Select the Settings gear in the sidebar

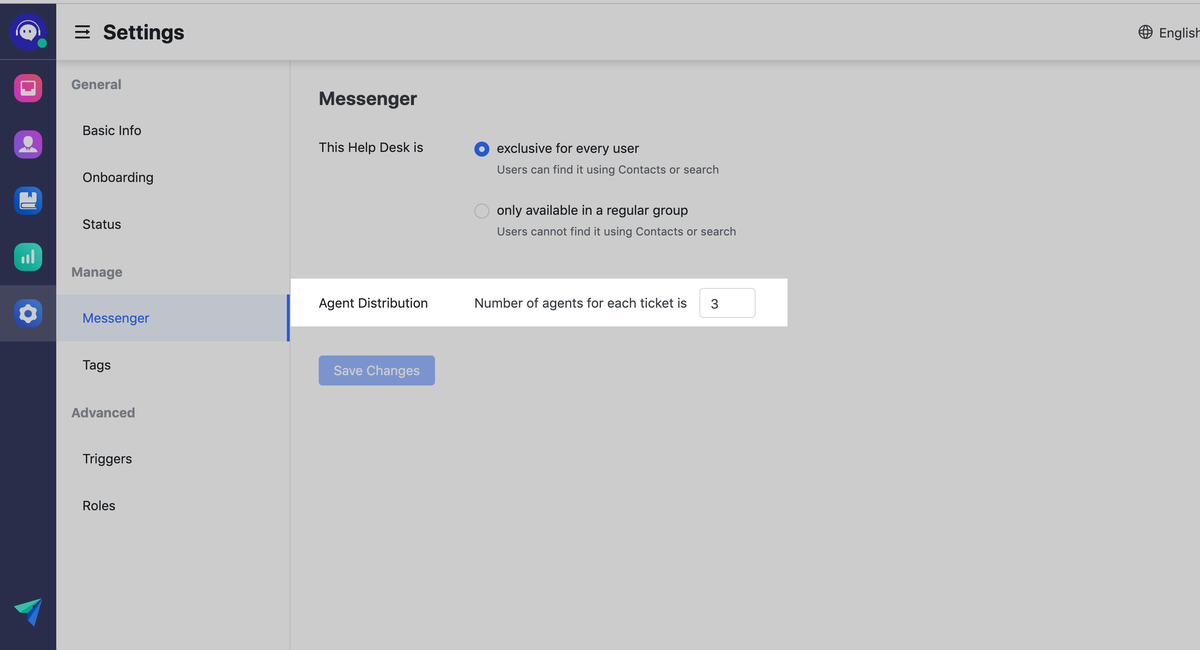tap(27, 313)
